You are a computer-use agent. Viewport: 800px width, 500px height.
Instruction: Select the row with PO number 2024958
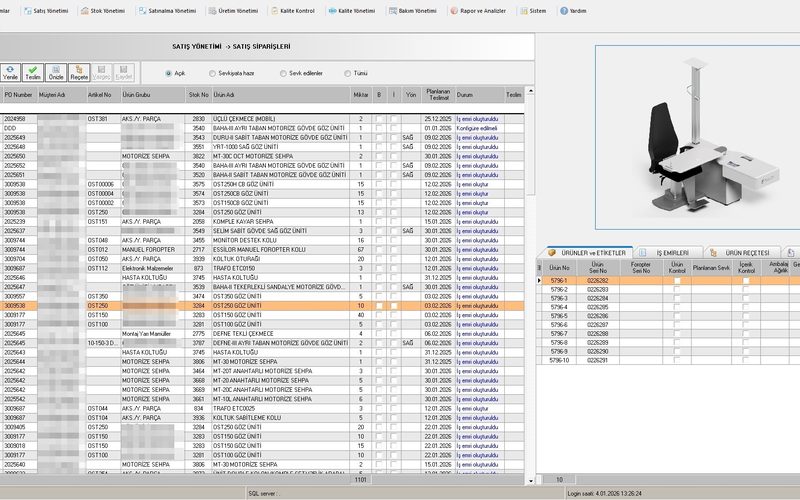[x=262, y=119]
